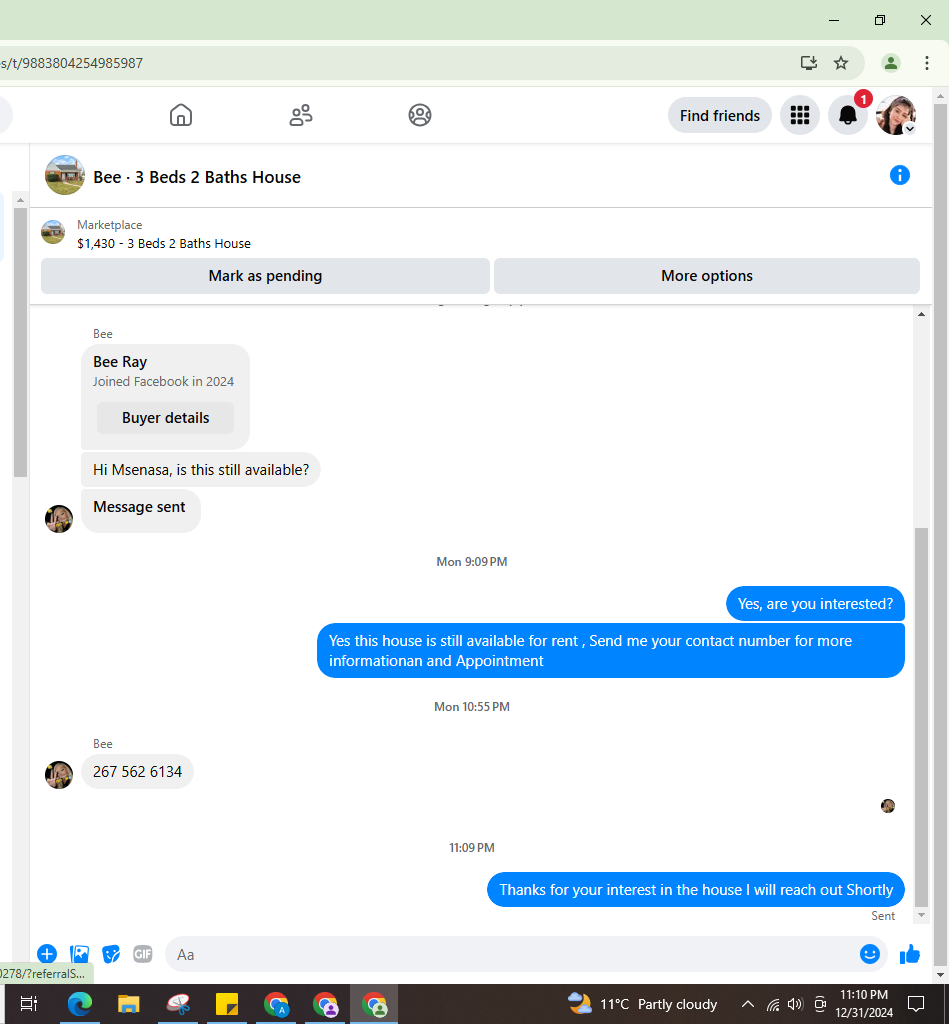Viewport: 949px width, 1024px height.
Task: Click the 'Yes, are you interested?' message
Action: click(x=815, y=603)
